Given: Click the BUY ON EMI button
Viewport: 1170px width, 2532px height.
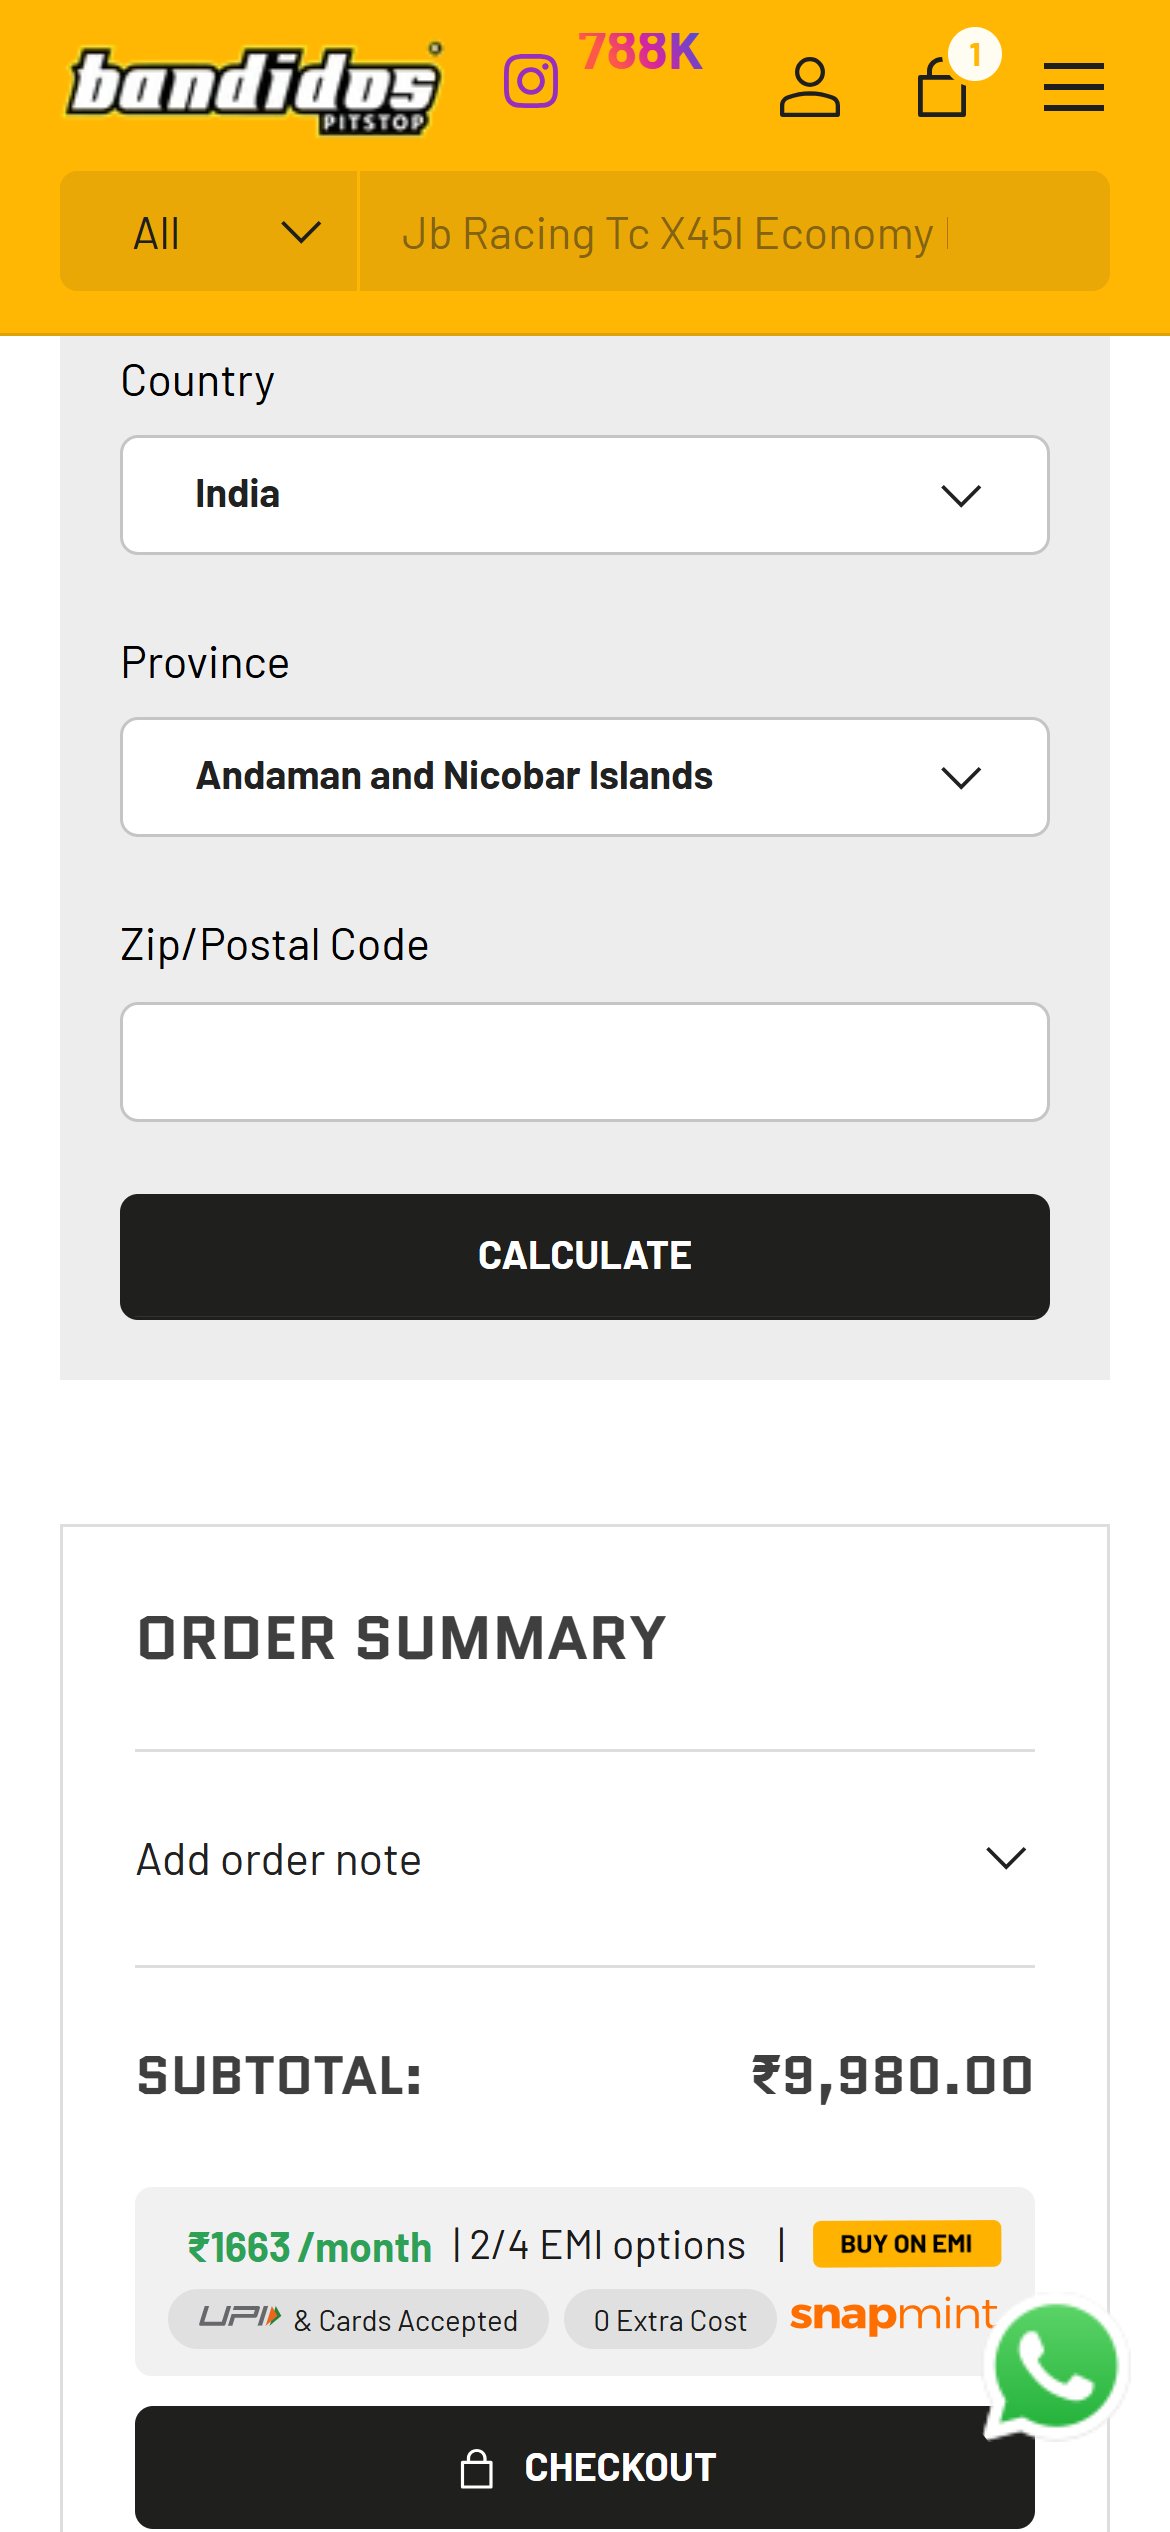Looking at the screenshot, I should tap(906, 2244).
